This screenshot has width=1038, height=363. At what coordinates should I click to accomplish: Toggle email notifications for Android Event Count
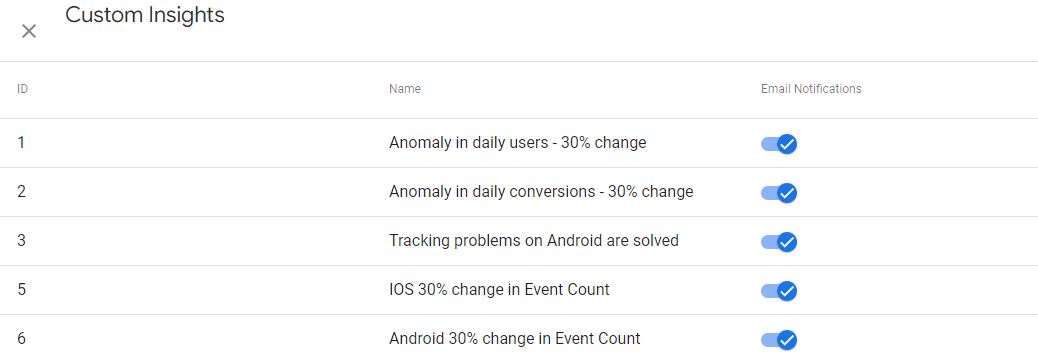(778, 340)
